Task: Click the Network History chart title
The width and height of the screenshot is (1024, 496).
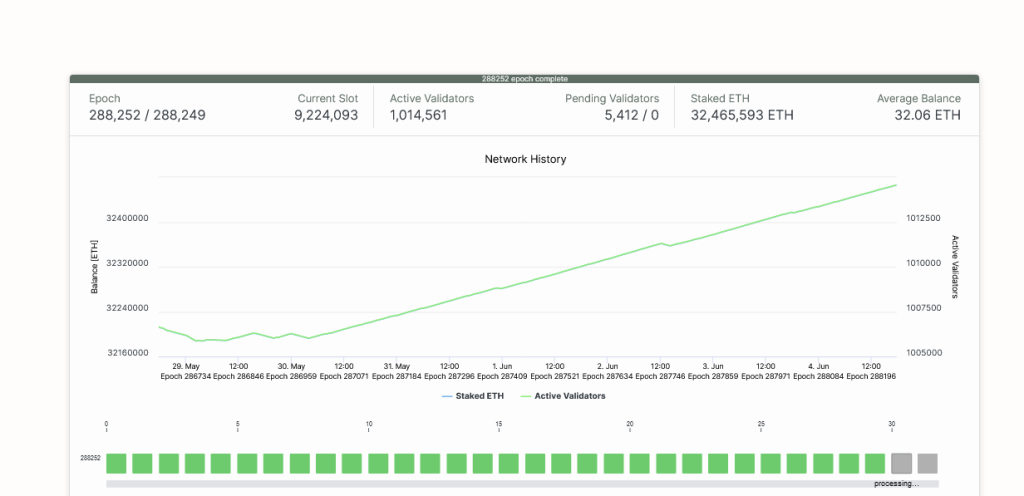Action: 525,159
